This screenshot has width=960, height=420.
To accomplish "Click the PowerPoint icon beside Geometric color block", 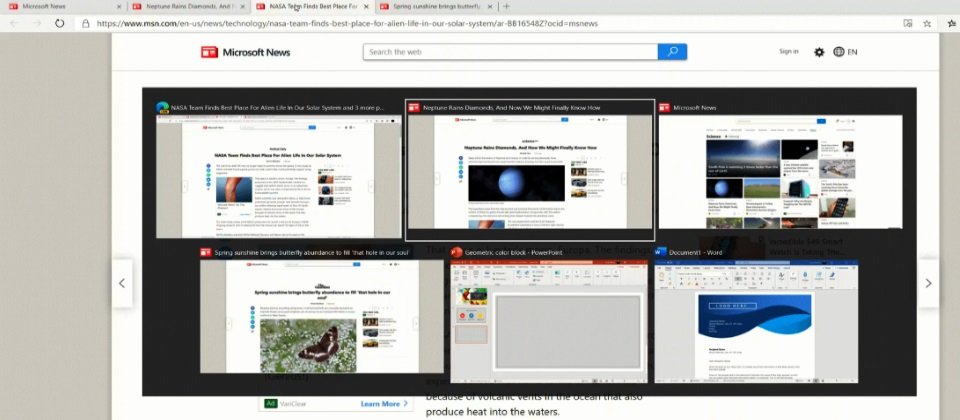I will coord(456,252).
